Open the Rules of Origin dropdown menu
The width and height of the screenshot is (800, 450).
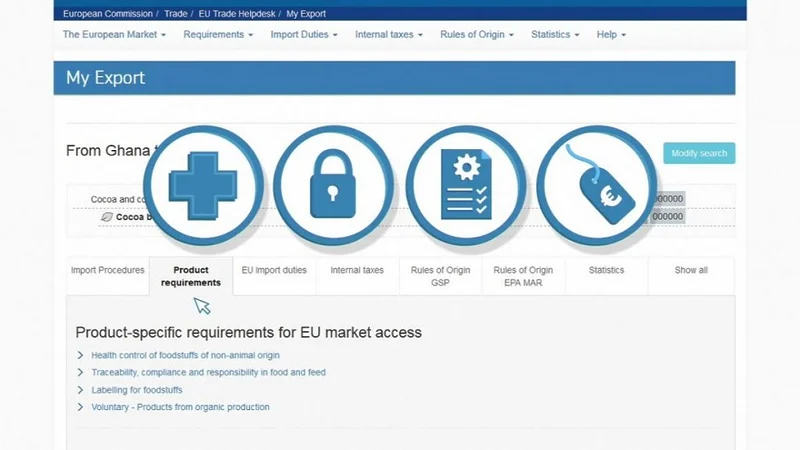[477, 35]
